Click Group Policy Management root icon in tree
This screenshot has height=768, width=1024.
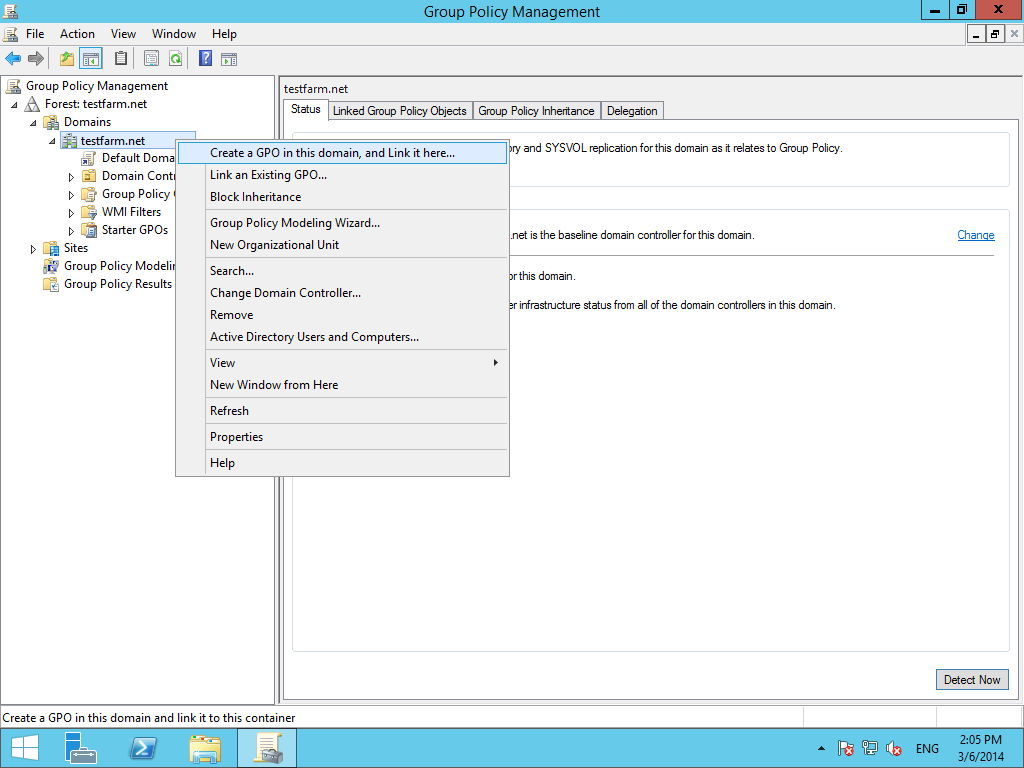13,86
